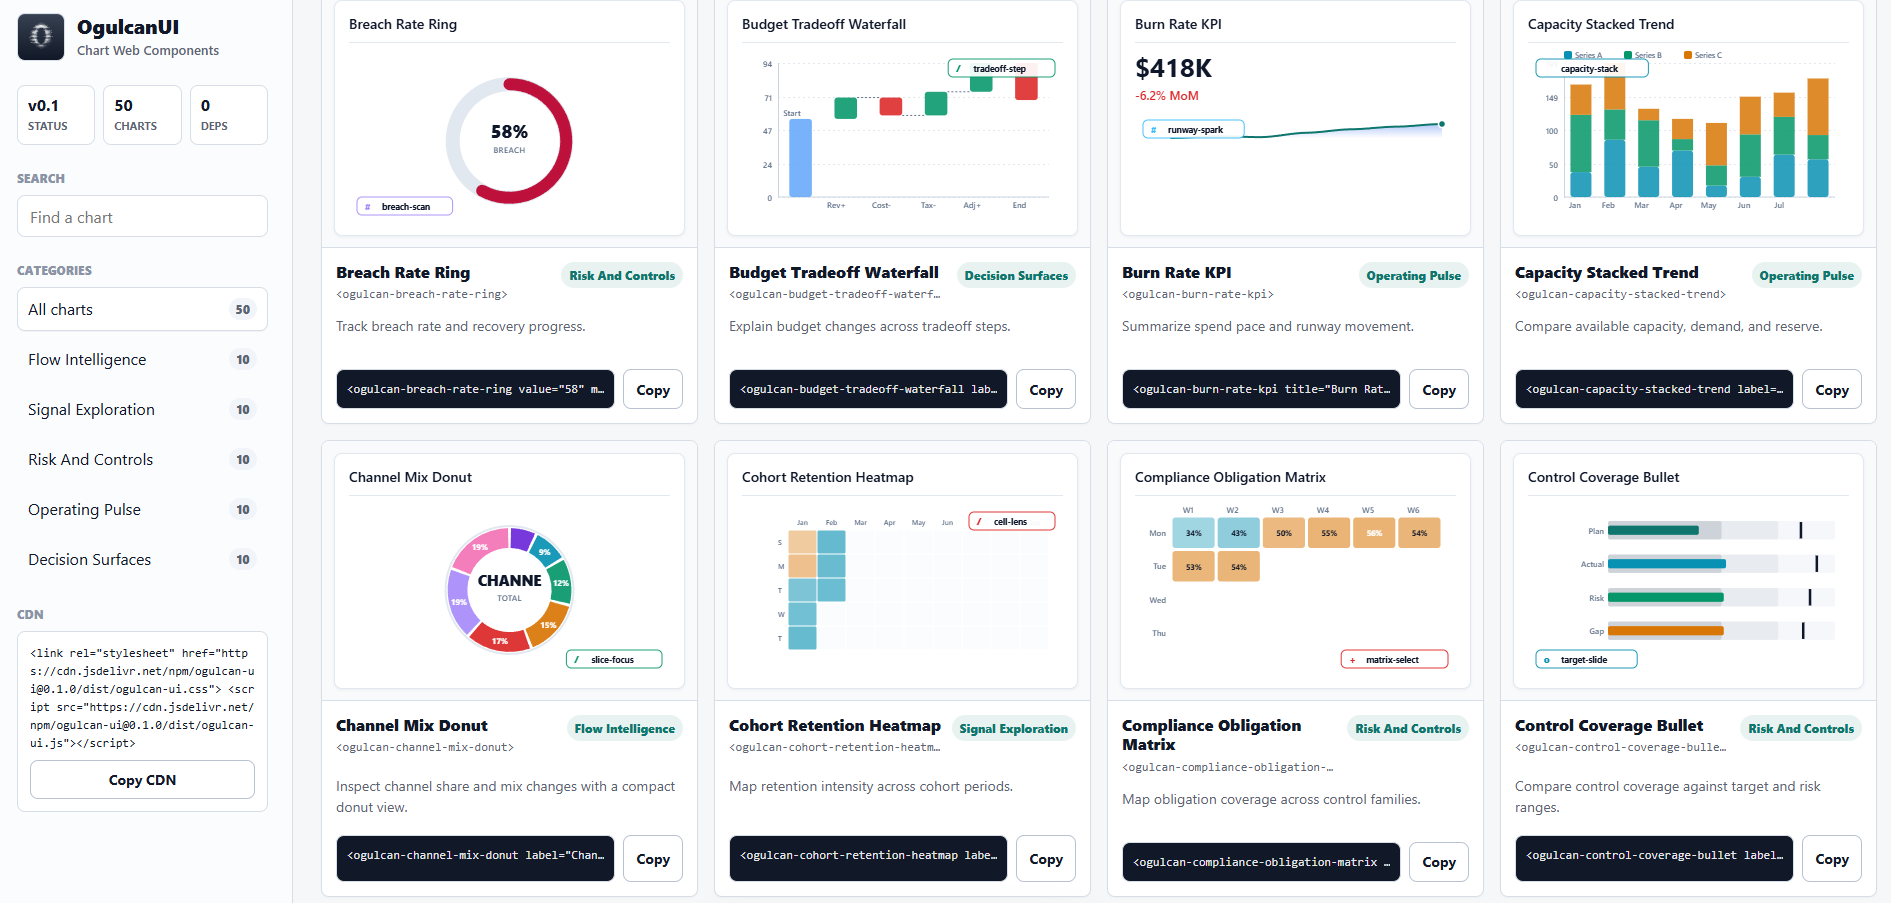
Task: Select the burn-rate-kpi code snippet box
Action: tap(1262, 389)
